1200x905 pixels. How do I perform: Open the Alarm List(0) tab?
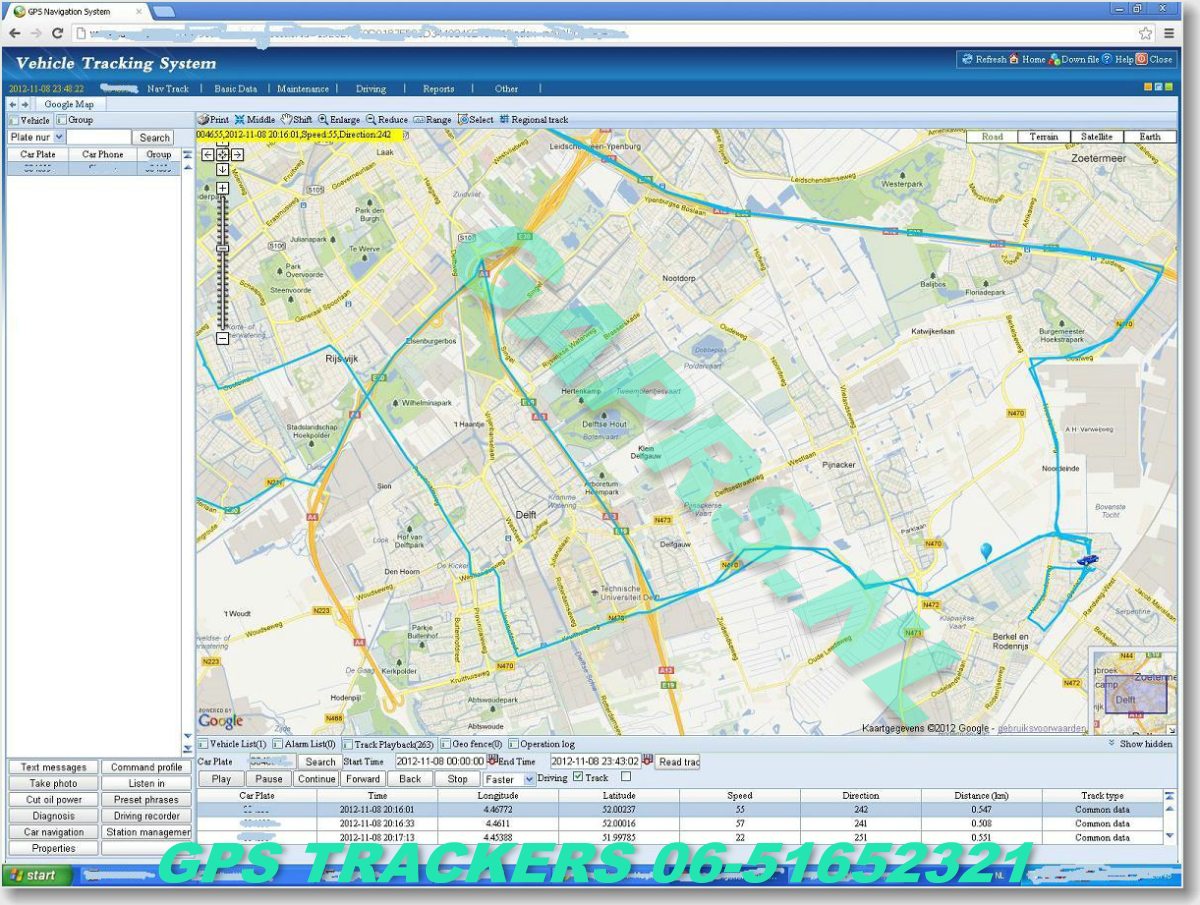[x=304, y=744]
